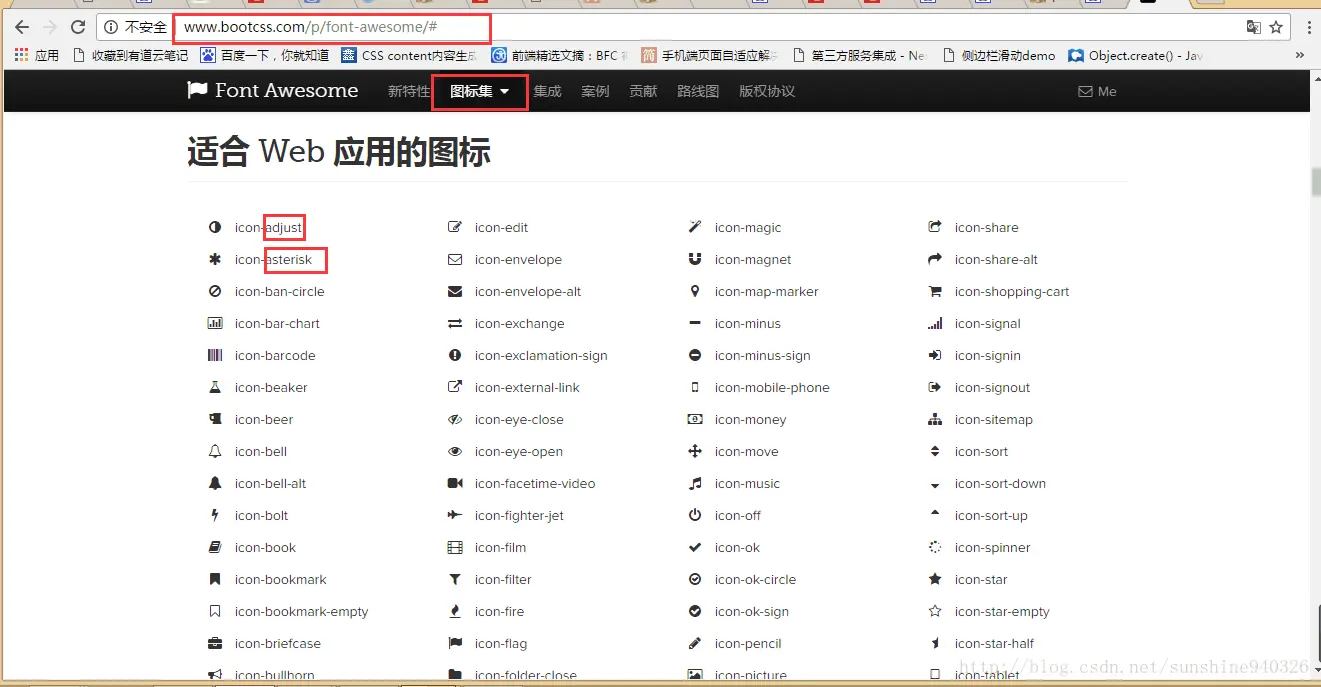Screen dimensions: 1321x687
Task: Click the icon-bookmark-empty label
Action: tap(301, 611)
